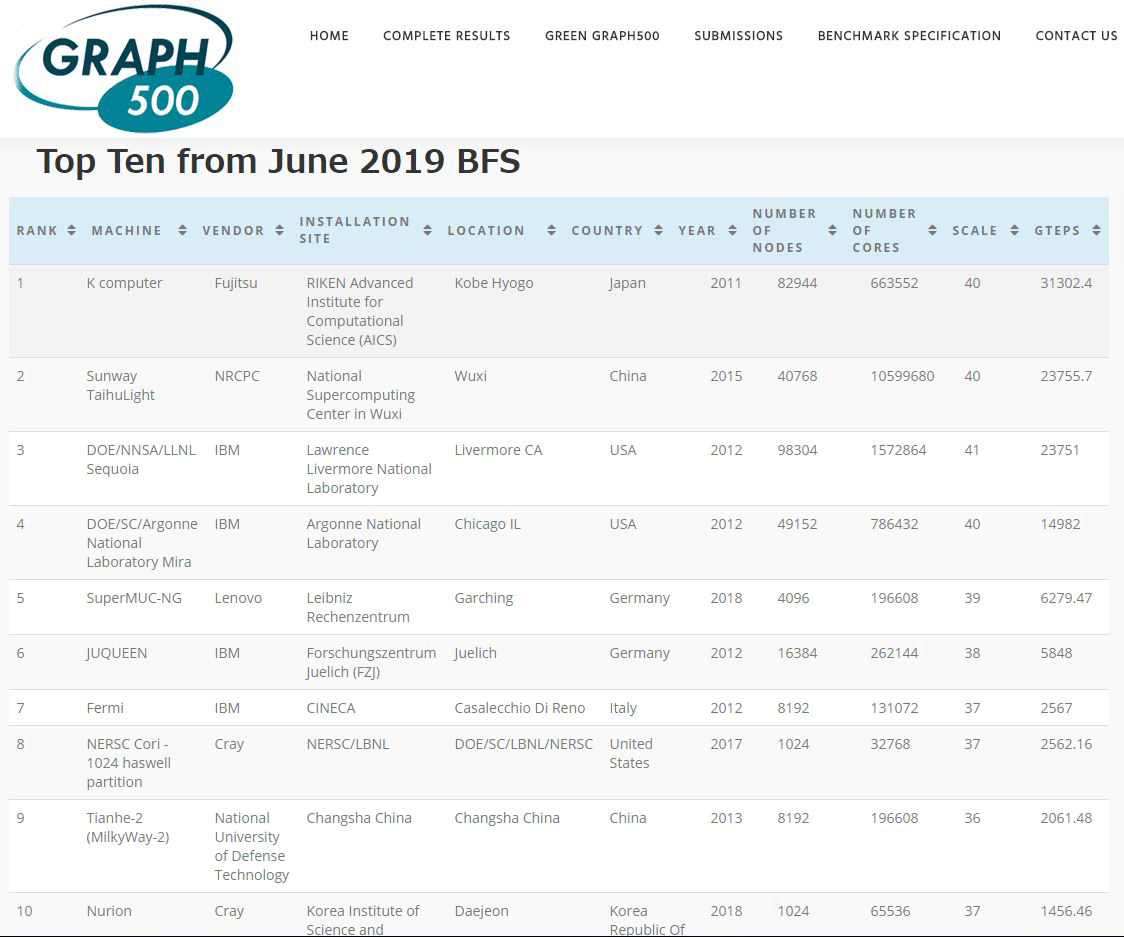Click the CINECA installation site cell
Screen dimensions: 1124x937
point(330,708)
